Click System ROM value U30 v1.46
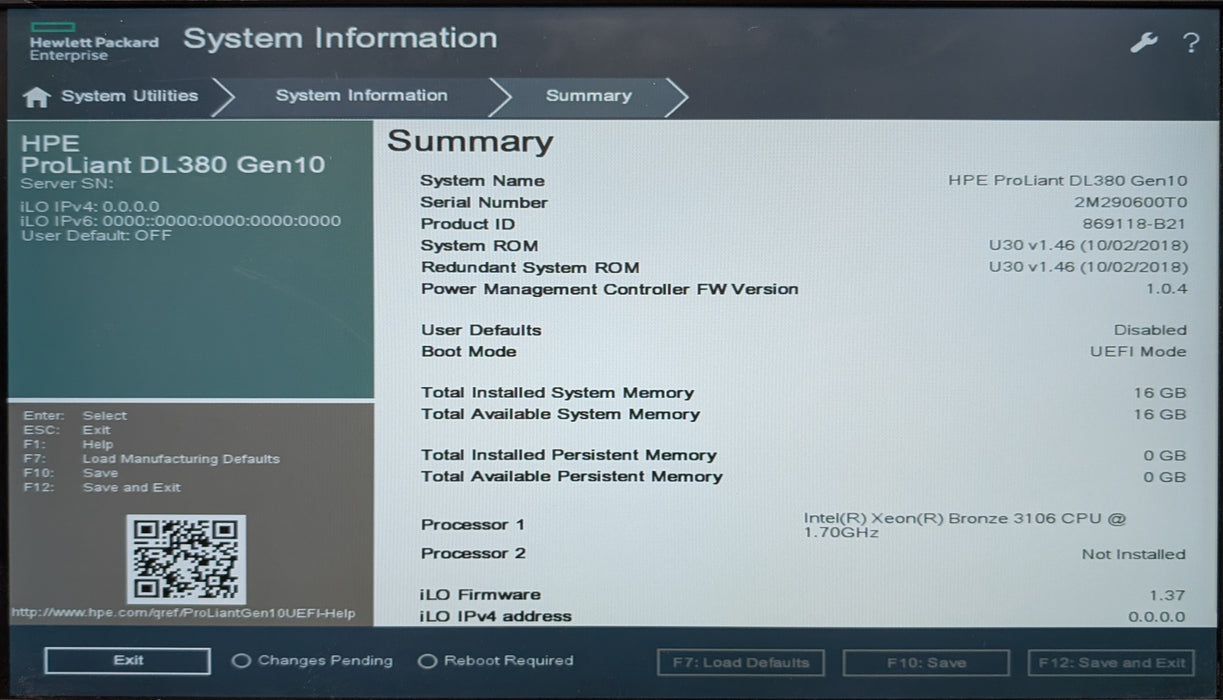 1088,246
